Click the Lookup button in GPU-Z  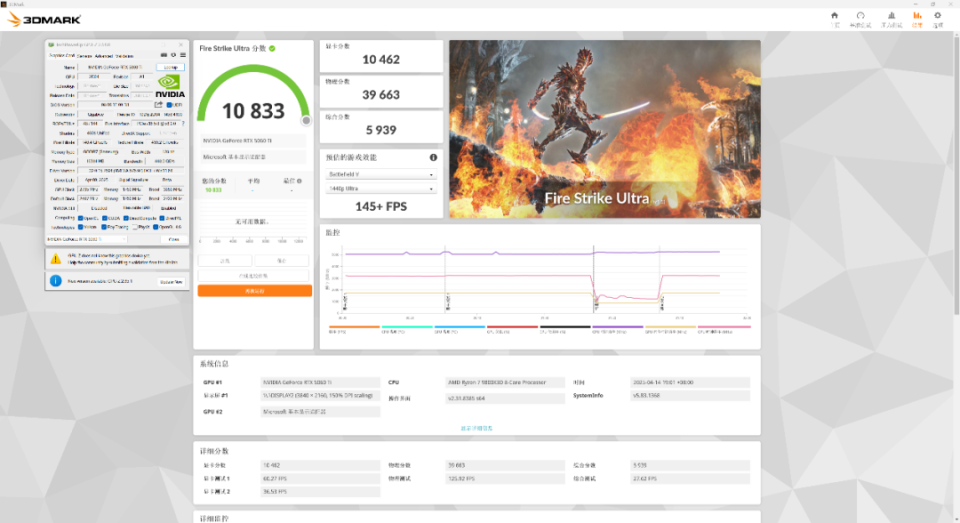(x=170, y=67)
